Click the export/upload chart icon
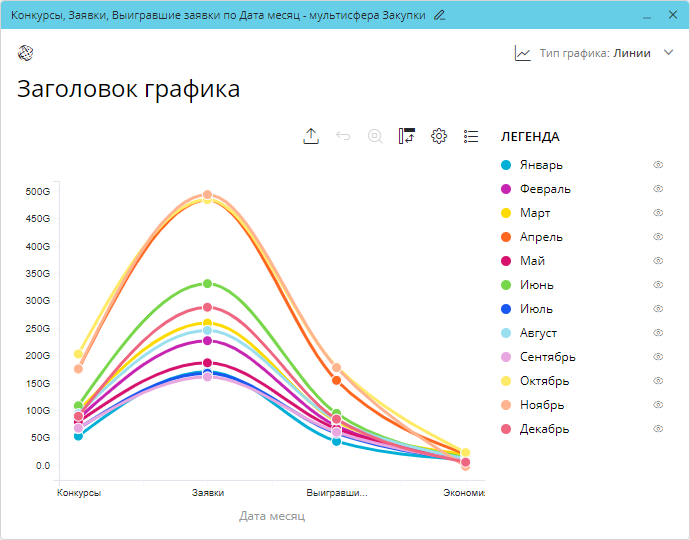This screenshot has width=690, height=540. pos(311,136)
